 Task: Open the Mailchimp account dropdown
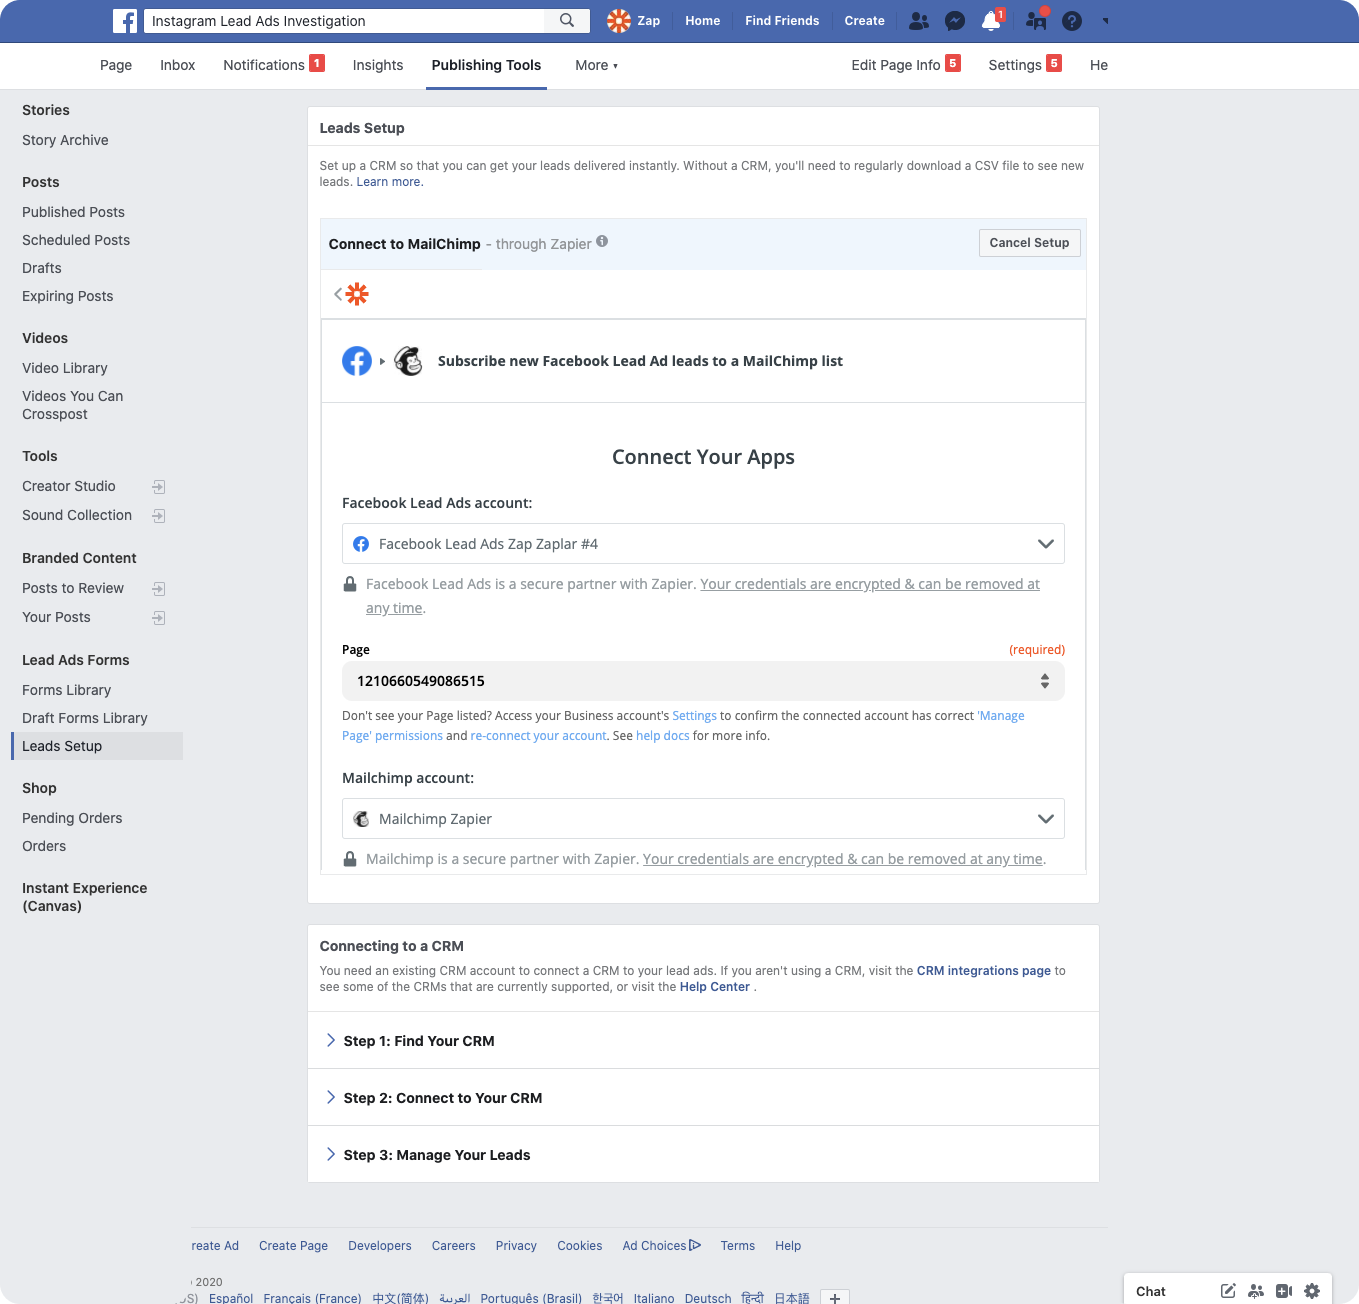tap(703, 819)
